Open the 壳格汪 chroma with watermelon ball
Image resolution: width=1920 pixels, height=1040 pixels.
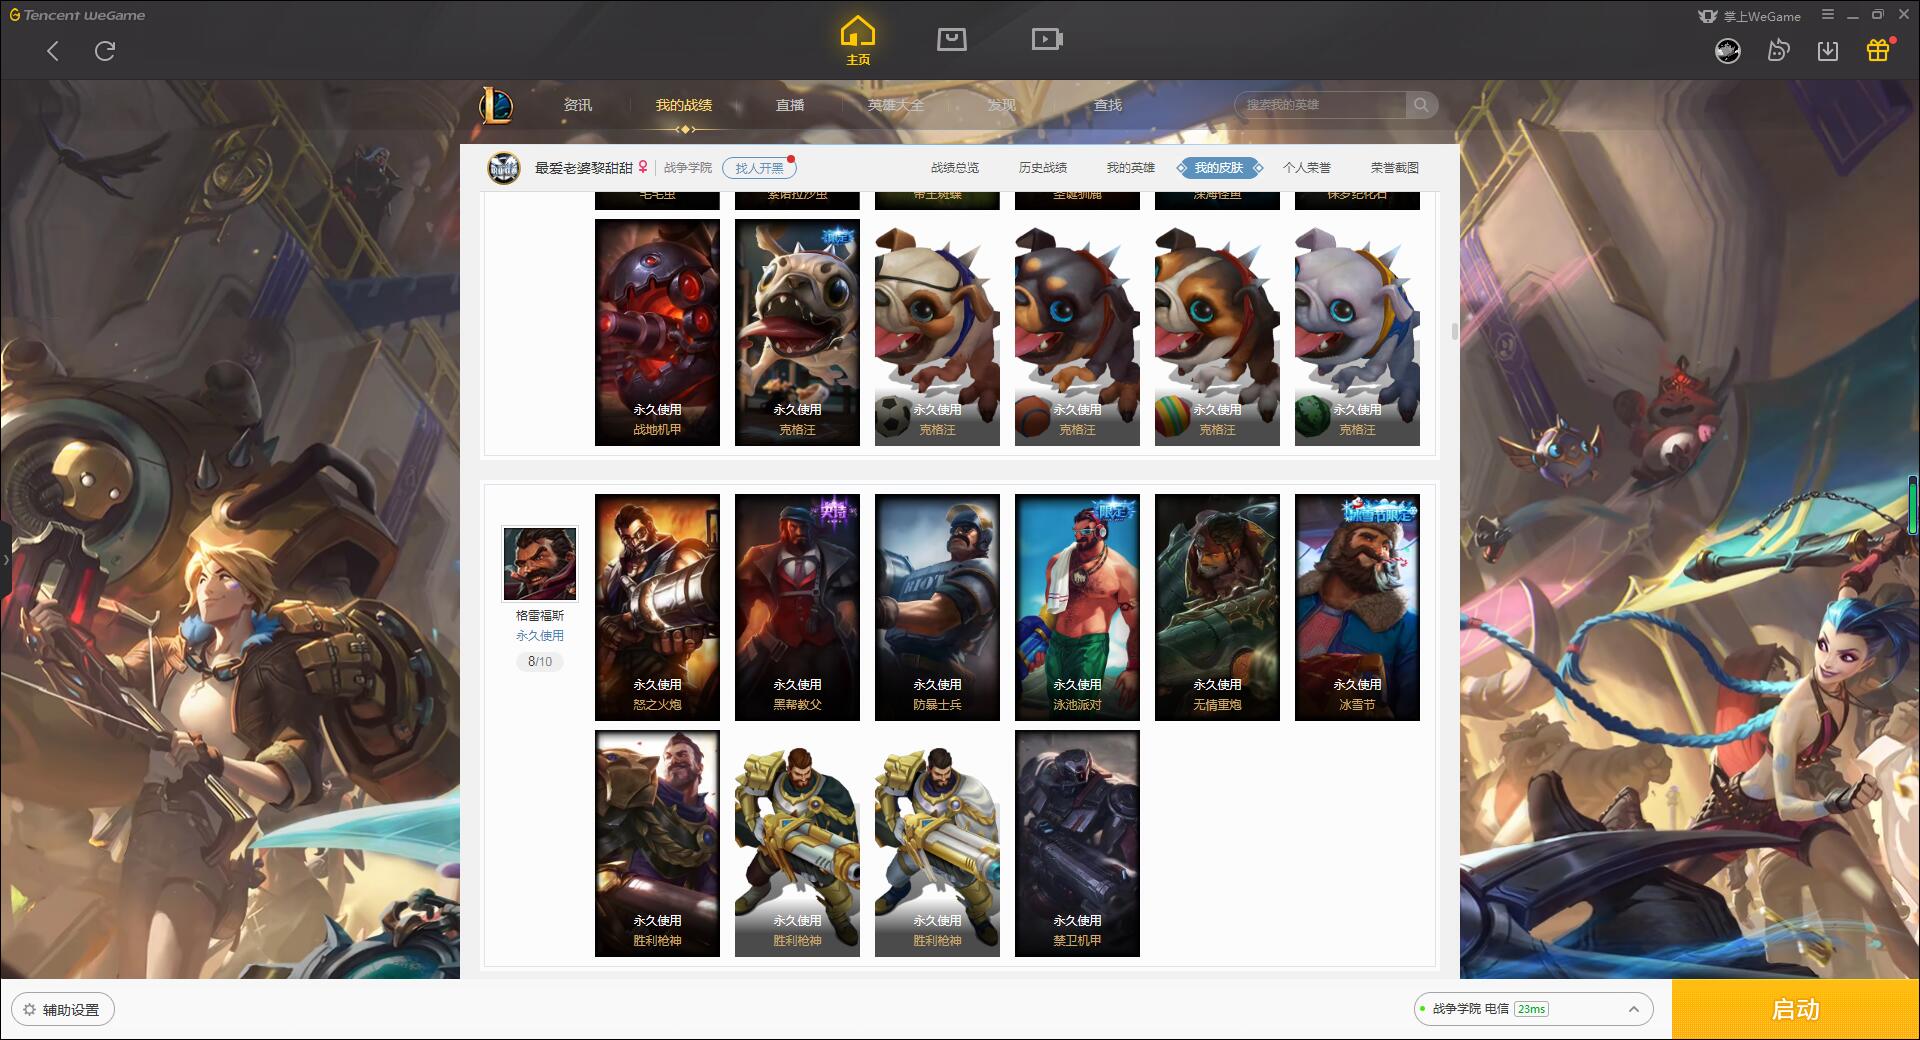[1357, 333]
